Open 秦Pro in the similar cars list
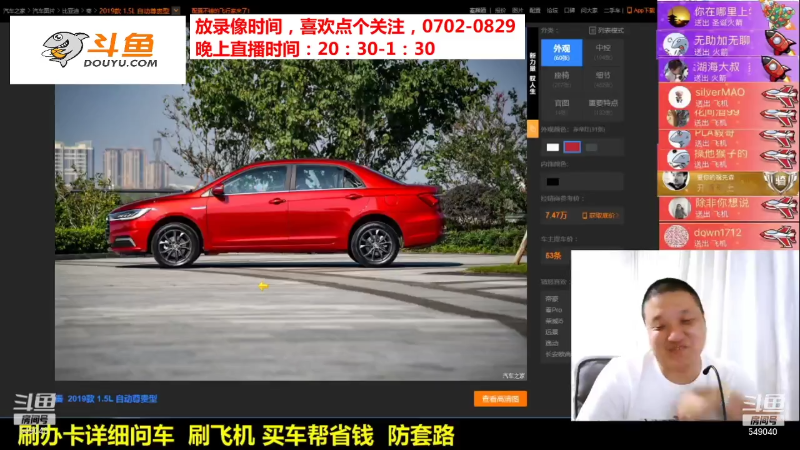800x450 pixels. (554, 310)
